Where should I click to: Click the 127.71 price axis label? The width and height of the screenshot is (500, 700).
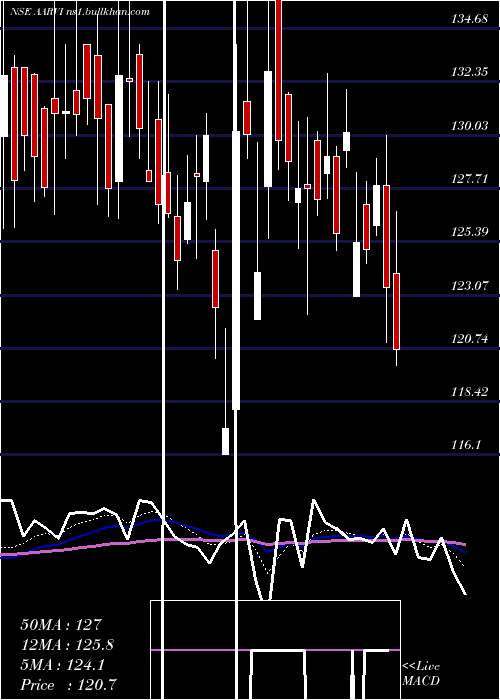click(470, 179)
